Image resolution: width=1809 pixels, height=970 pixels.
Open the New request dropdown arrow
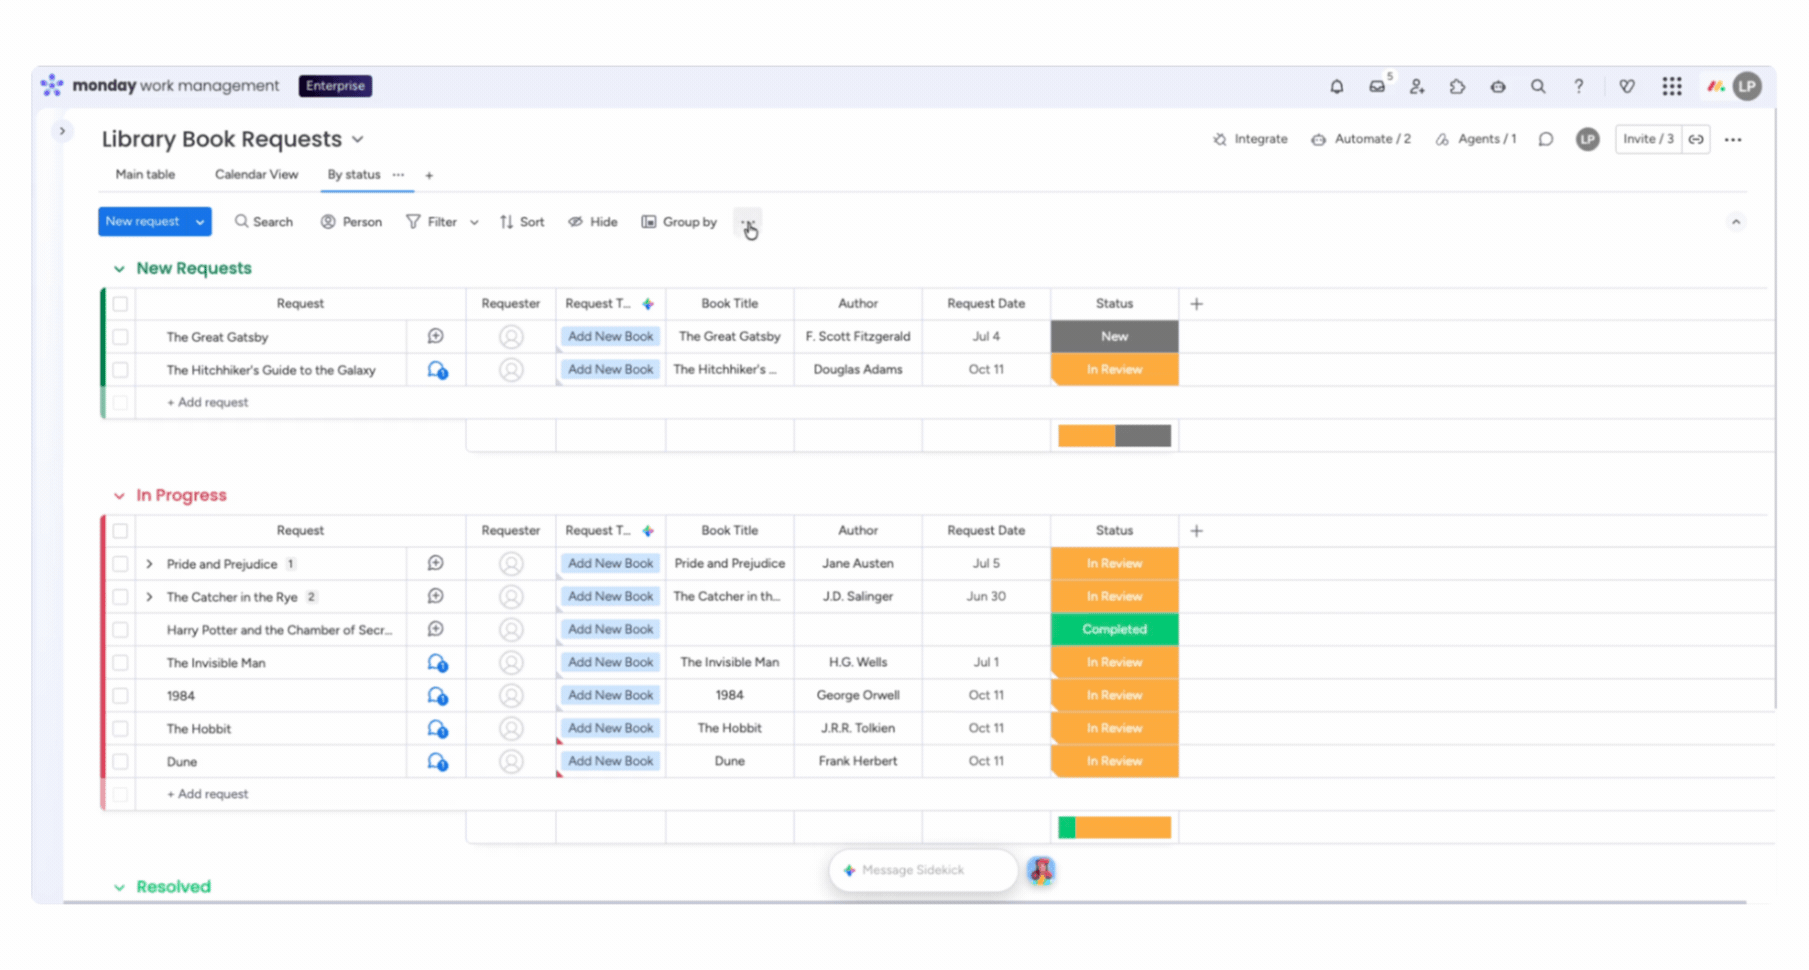(x=200, y=222)
